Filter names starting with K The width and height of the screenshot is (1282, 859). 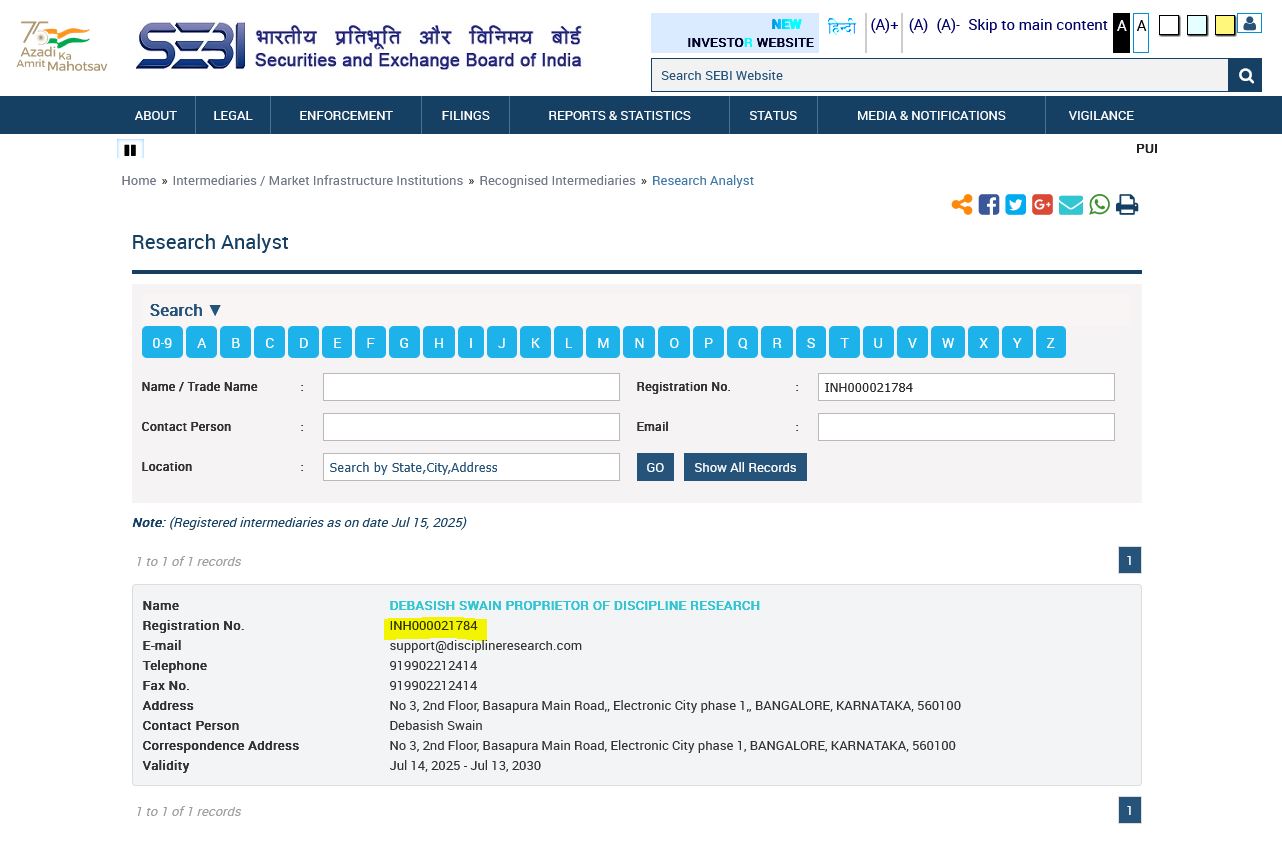[535, 343]
